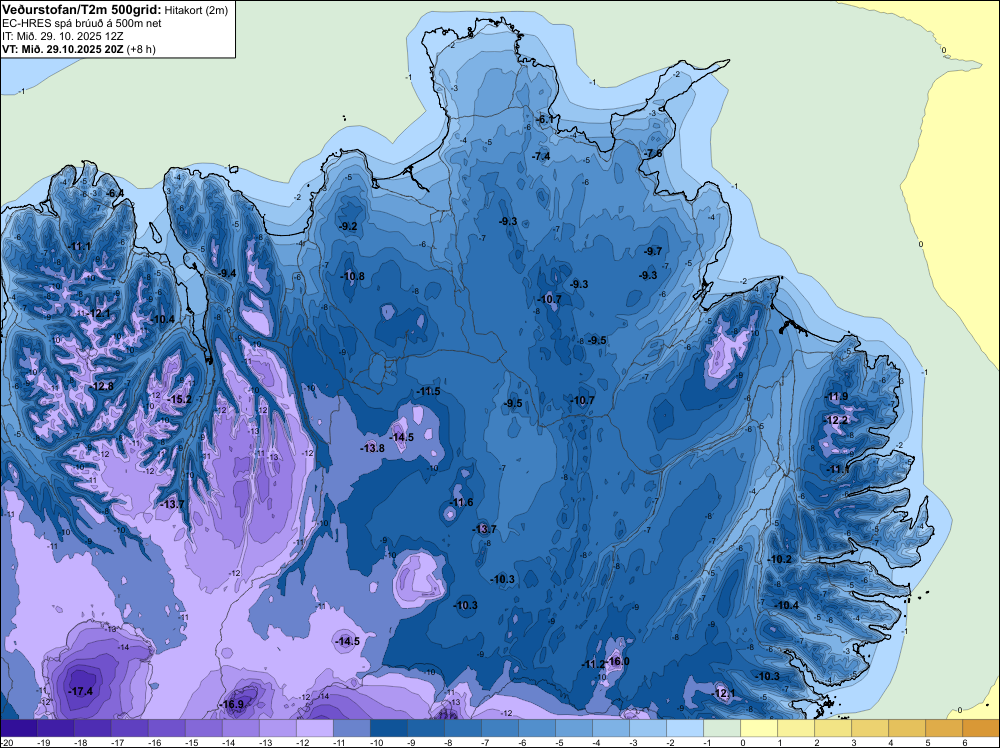Click the legend swatch between -12 and -11

[314, 728]
